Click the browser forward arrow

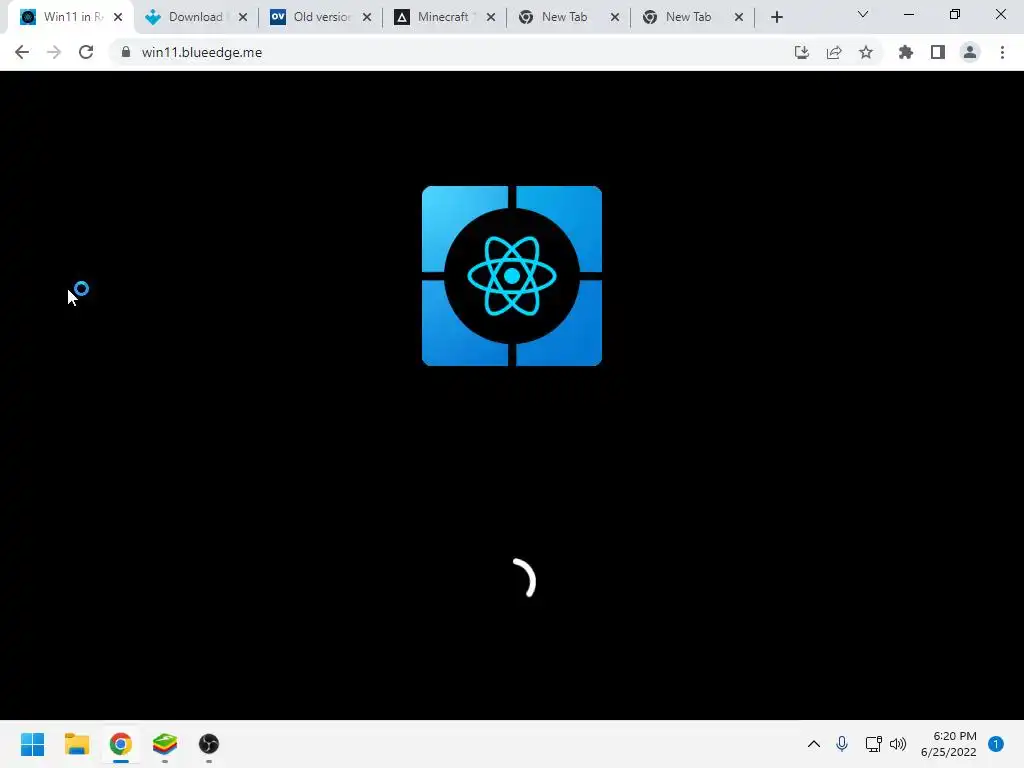tap(54, 52)
